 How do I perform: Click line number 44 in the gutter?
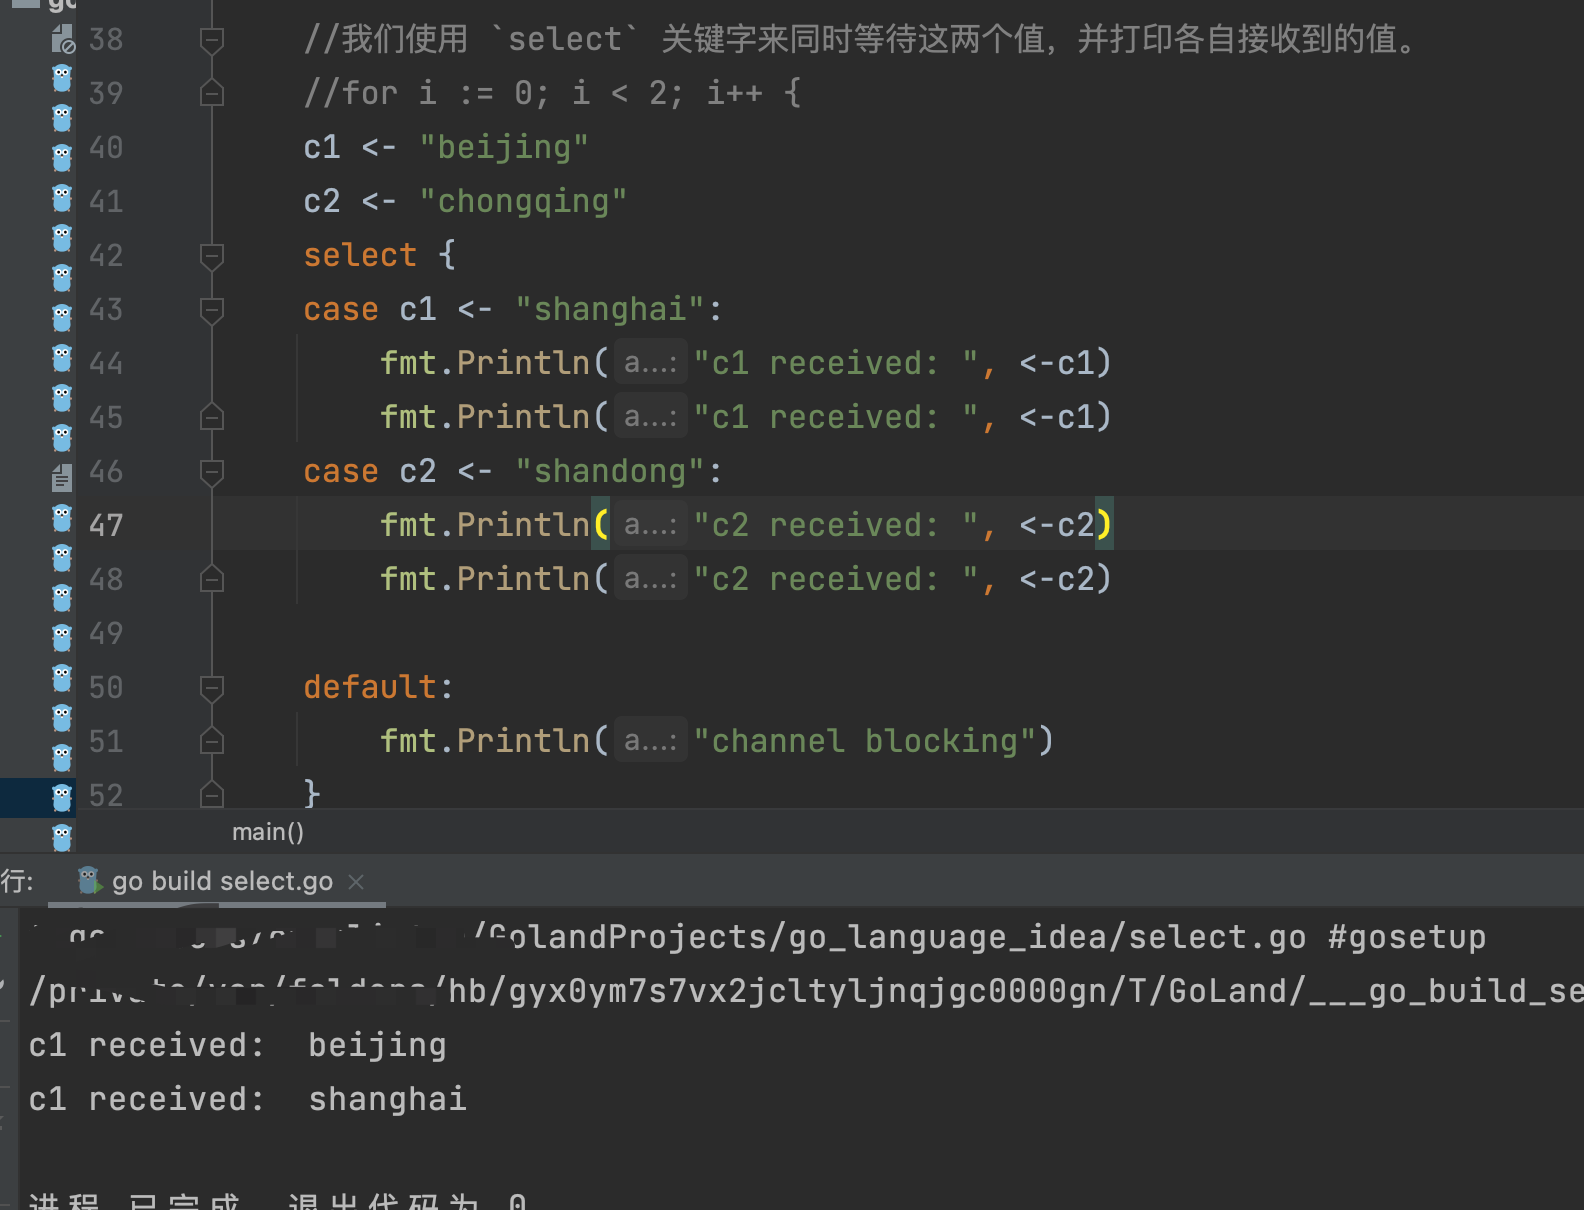point(106,364)
